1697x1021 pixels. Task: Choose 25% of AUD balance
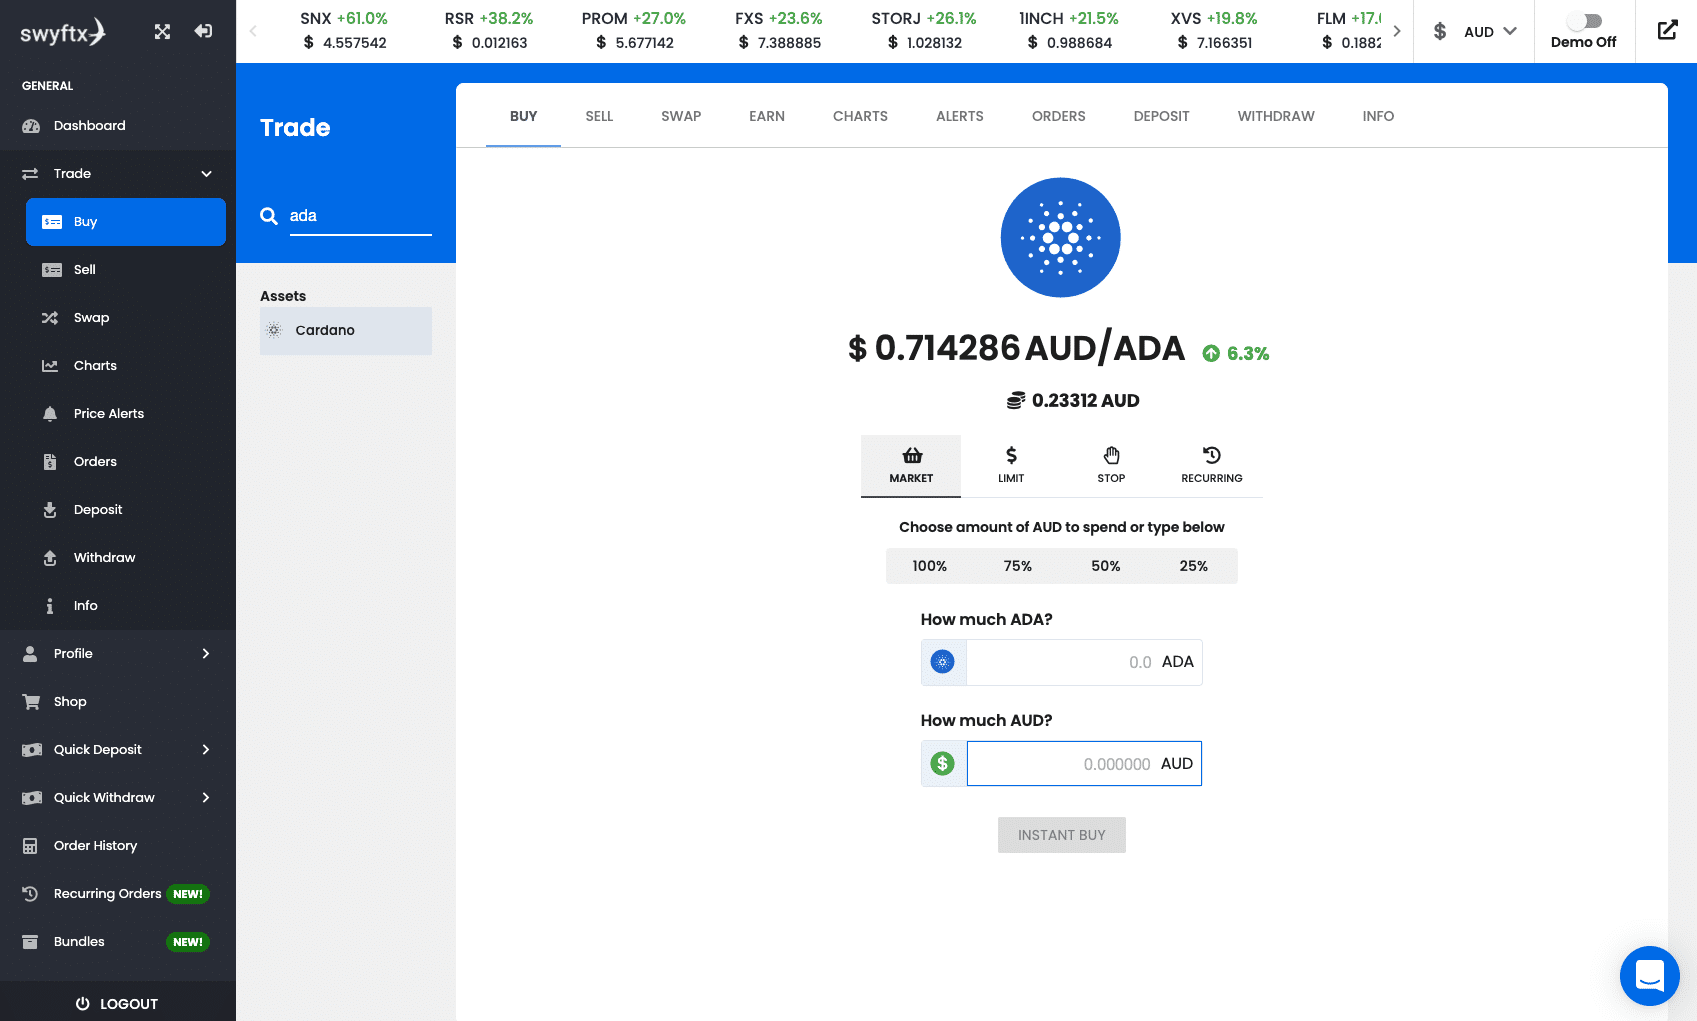(1194, 566)
